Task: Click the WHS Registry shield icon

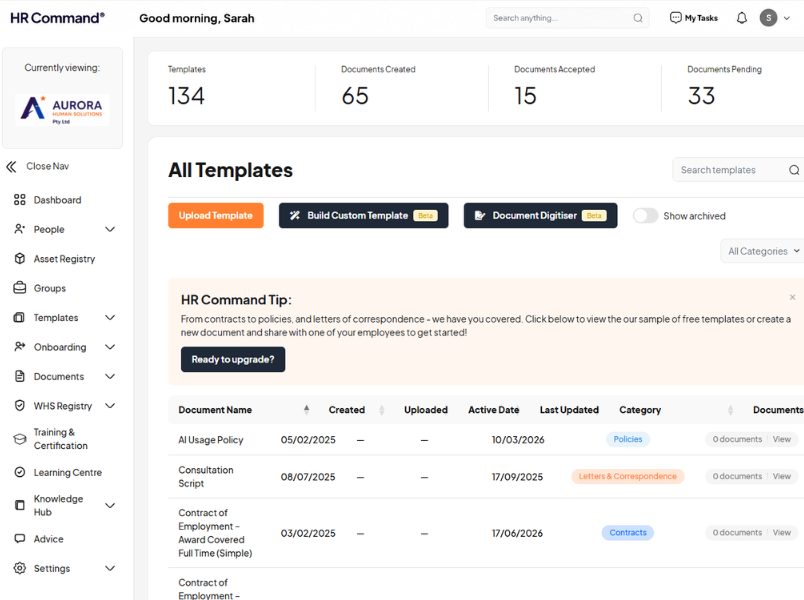Action: (19, 406)
